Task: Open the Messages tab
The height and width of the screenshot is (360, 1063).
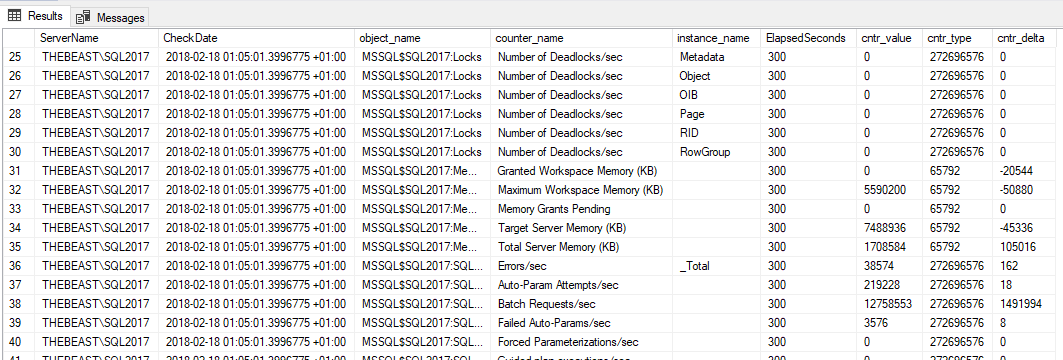Action: pyautogui.click(x=110, y=17)
